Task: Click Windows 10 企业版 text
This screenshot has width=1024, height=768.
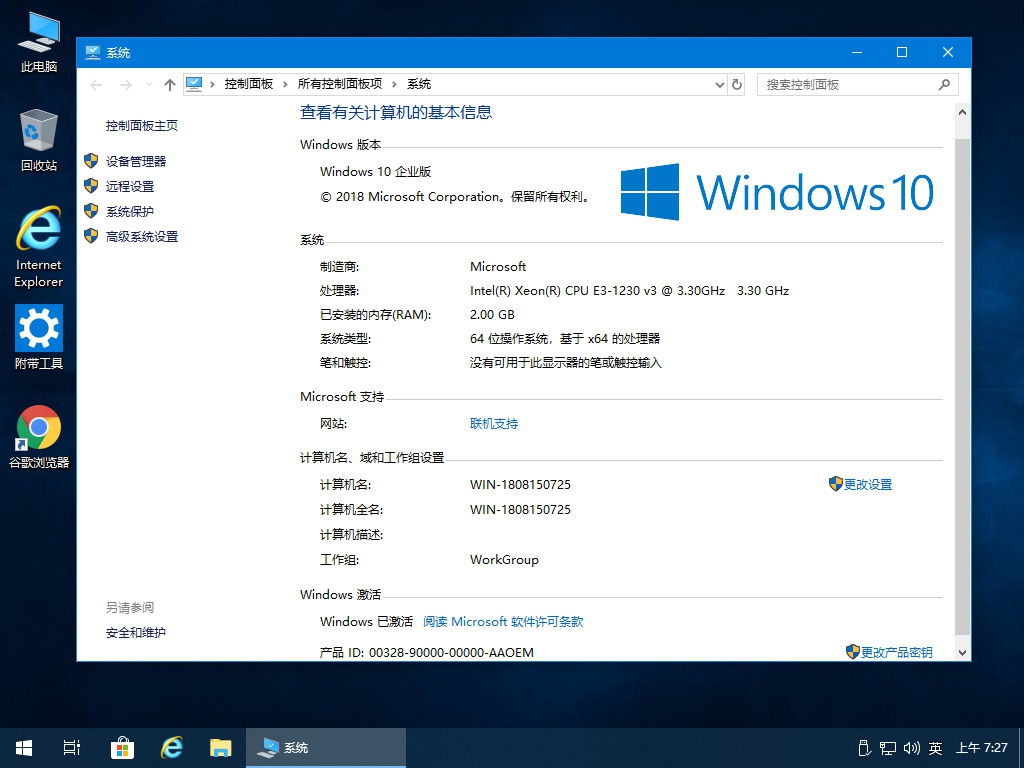Action: 376,172
